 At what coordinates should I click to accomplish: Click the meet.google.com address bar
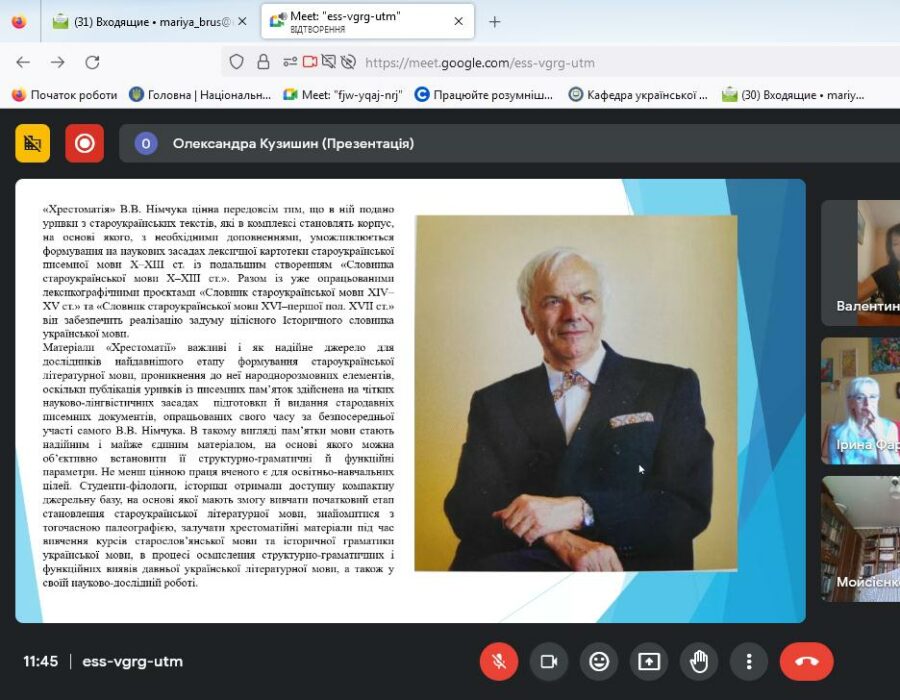point(600,62)
